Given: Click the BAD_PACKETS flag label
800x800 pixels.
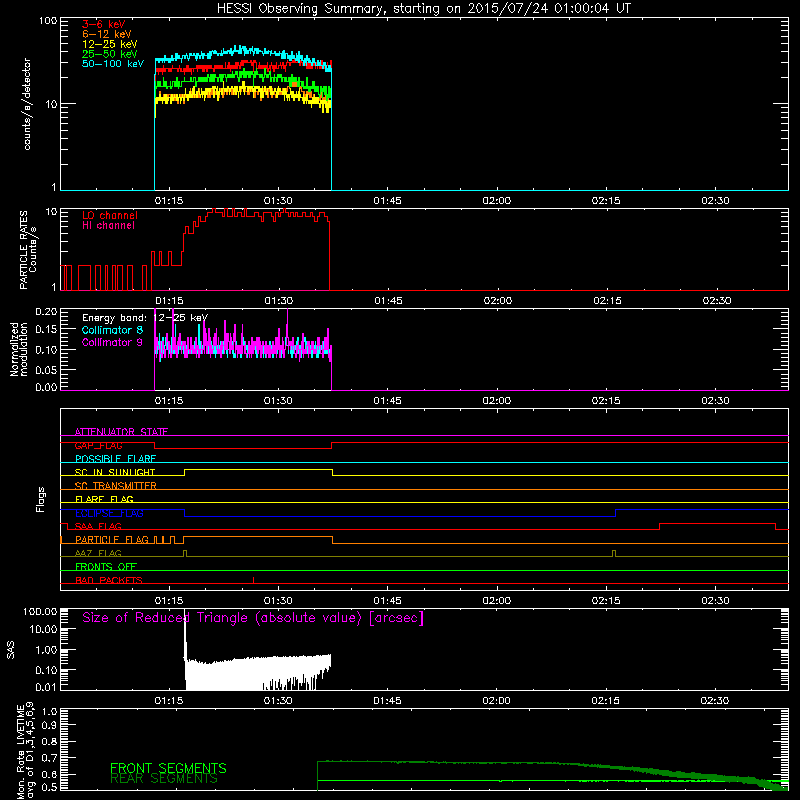Looking at the screenshot, I should coord(109,581).
